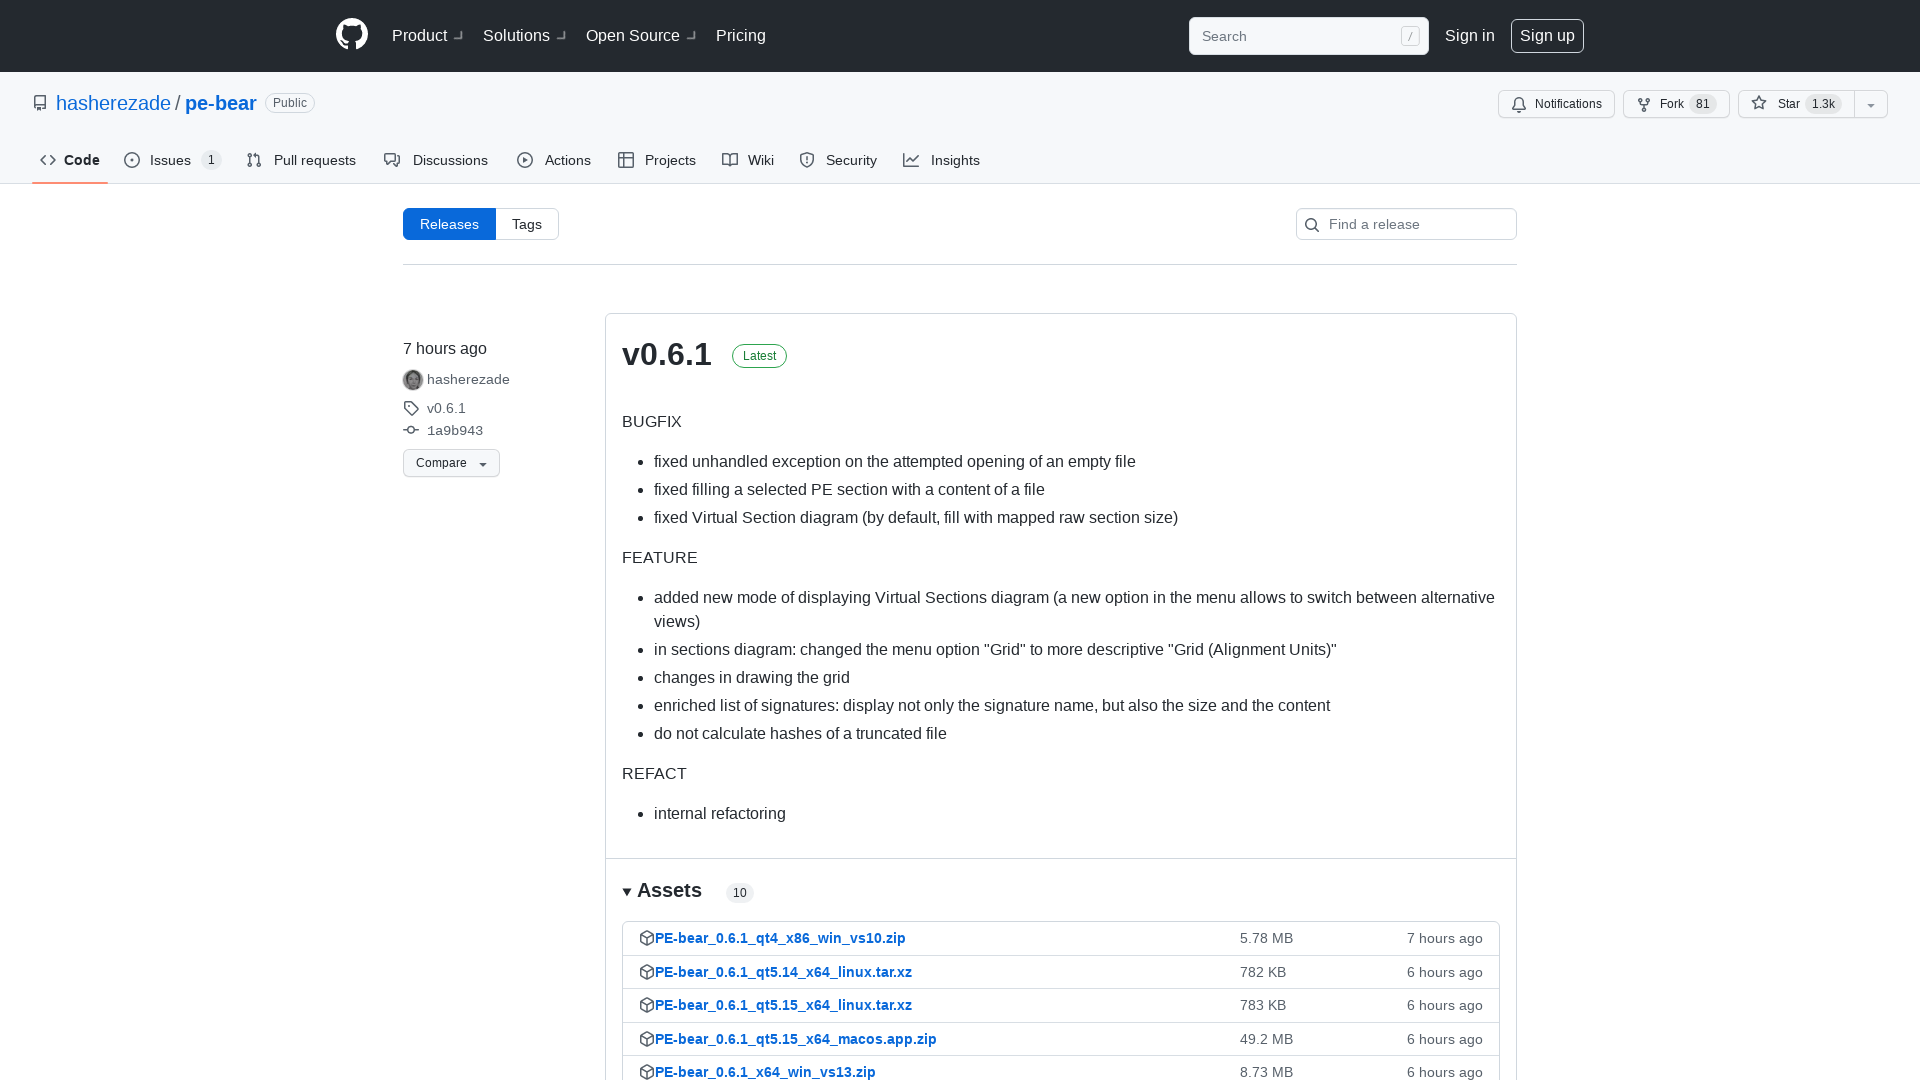This screenshot has width=1920, height=1080.
Task: Click the Star icon
Action: pos(1759,103)
